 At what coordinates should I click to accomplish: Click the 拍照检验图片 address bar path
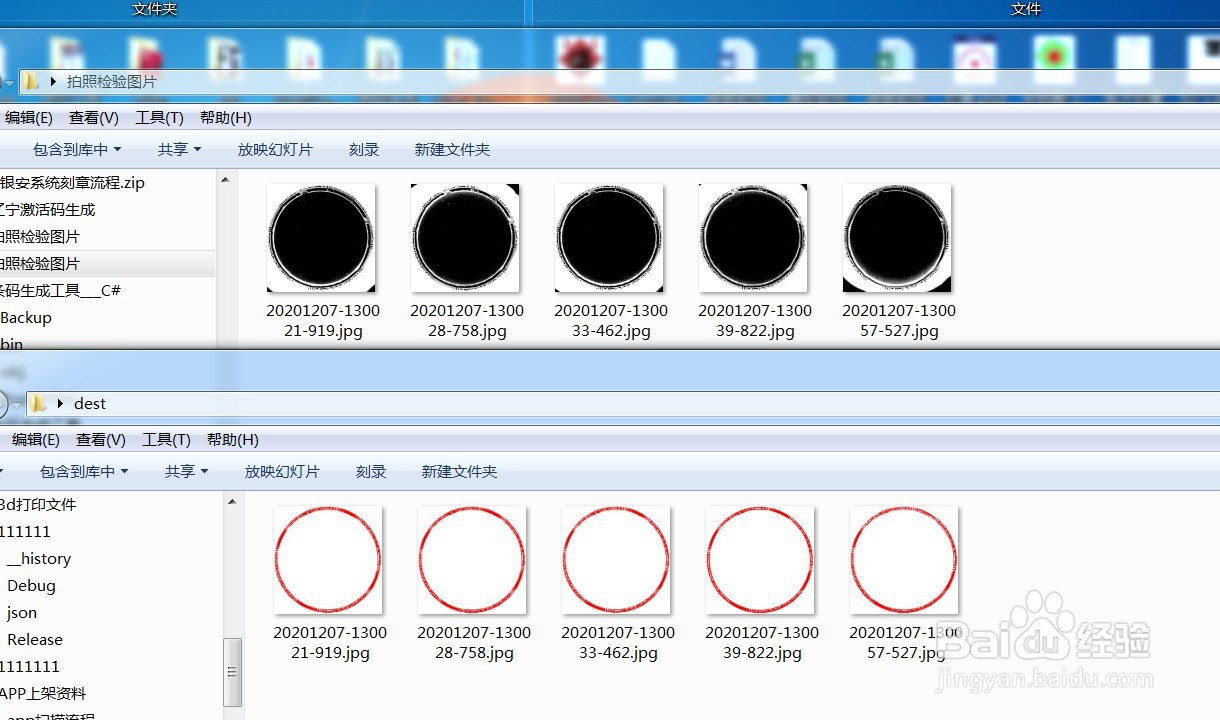111,82
